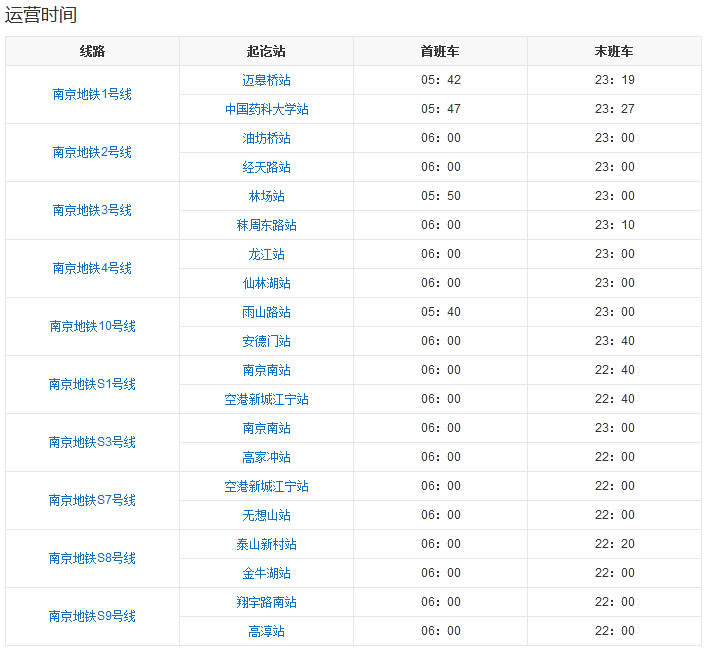
Task: Open the 南京地铁10号线 link
Action: [x=92, y=326]
